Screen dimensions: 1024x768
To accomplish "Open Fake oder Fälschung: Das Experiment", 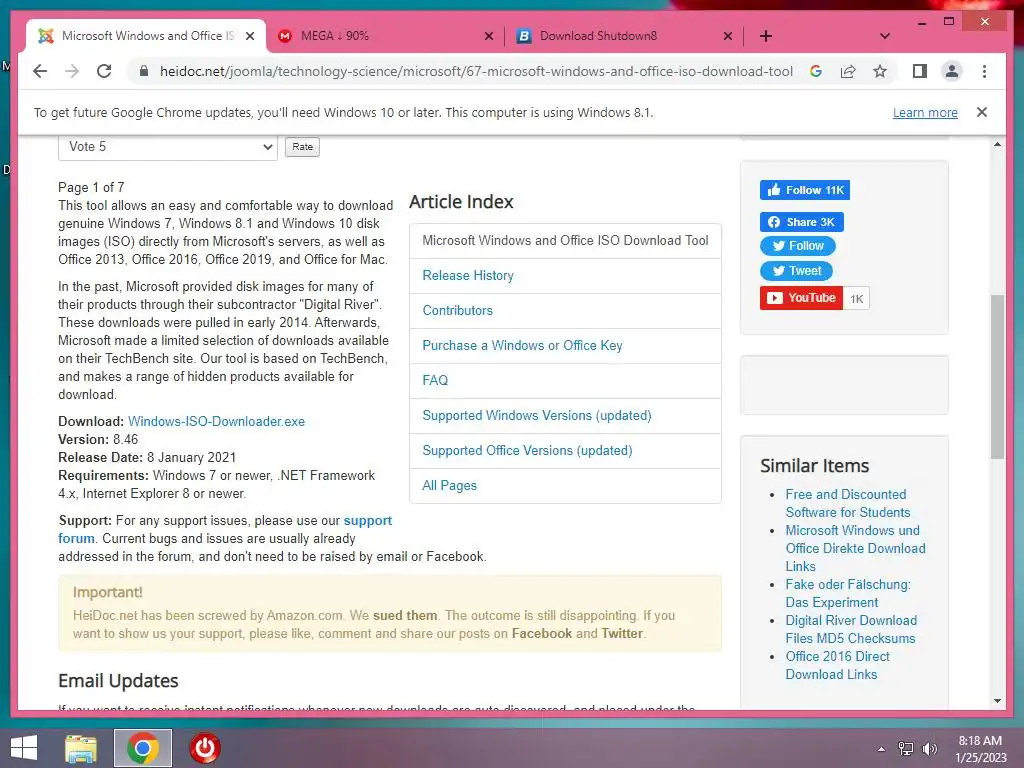I will coord(848,594).
